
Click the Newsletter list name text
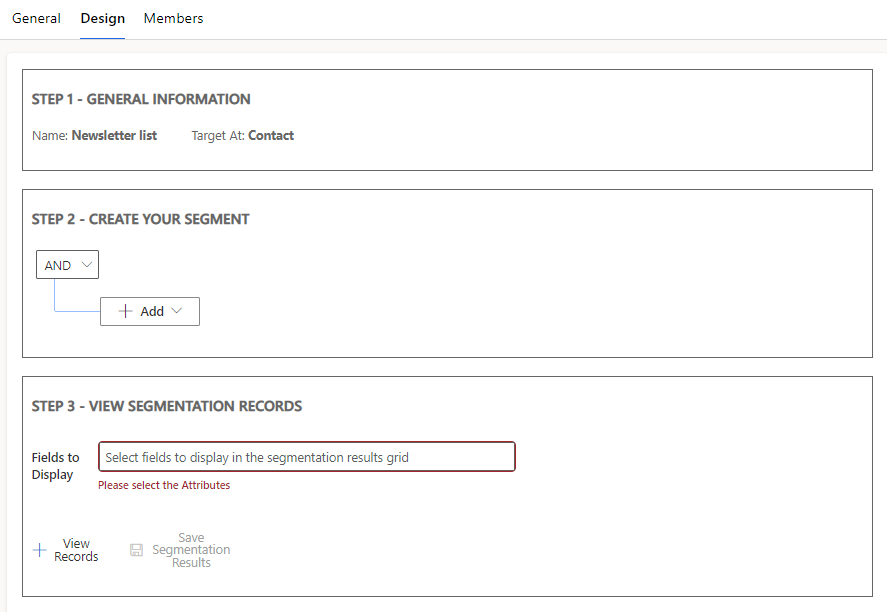pyautogui.click(x=115, y=135)
